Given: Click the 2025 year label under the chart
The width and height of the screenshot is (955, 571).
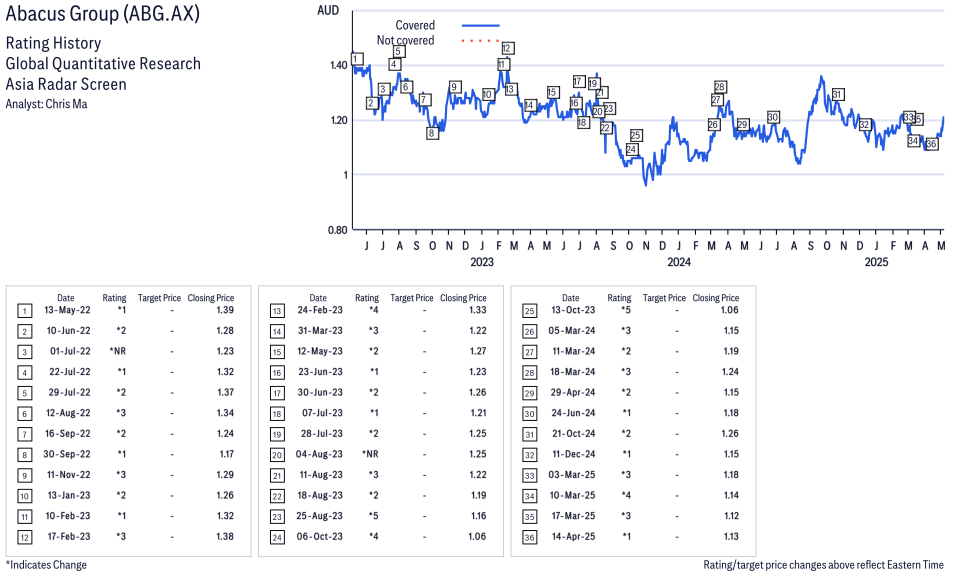Looking at the screenshot, I should coord(876,262).
